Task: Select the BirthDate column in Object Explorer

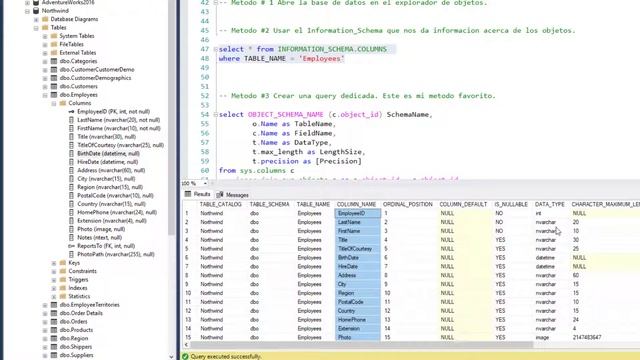Action: coord(108,154)
